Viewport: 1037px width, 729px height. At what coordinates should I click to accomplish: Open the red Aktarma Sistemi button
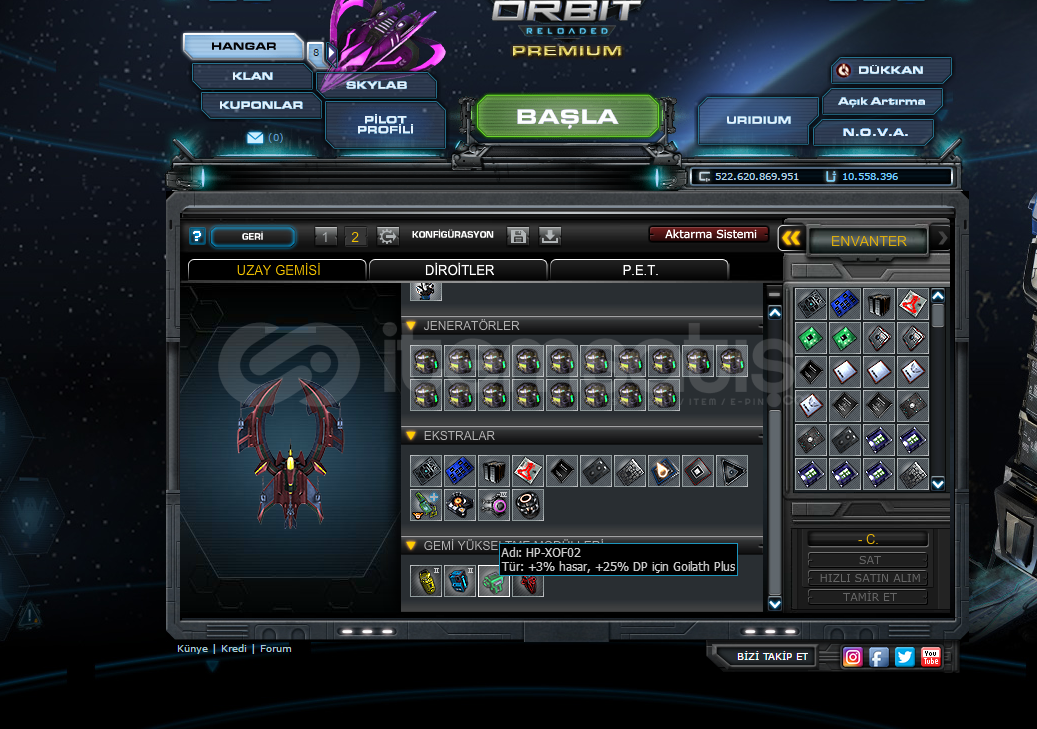pyautogui.click(x=710, y=234)
